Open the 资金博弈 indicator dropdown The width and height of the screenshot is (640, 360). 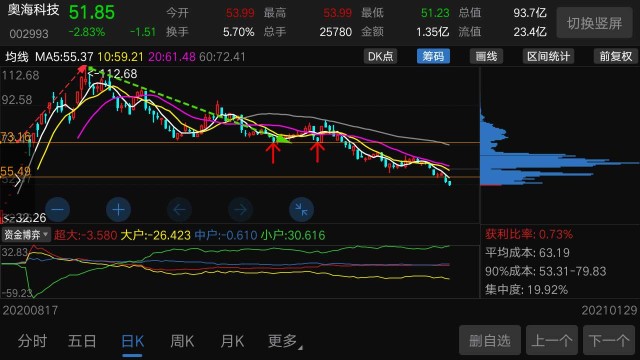[26, 235]
